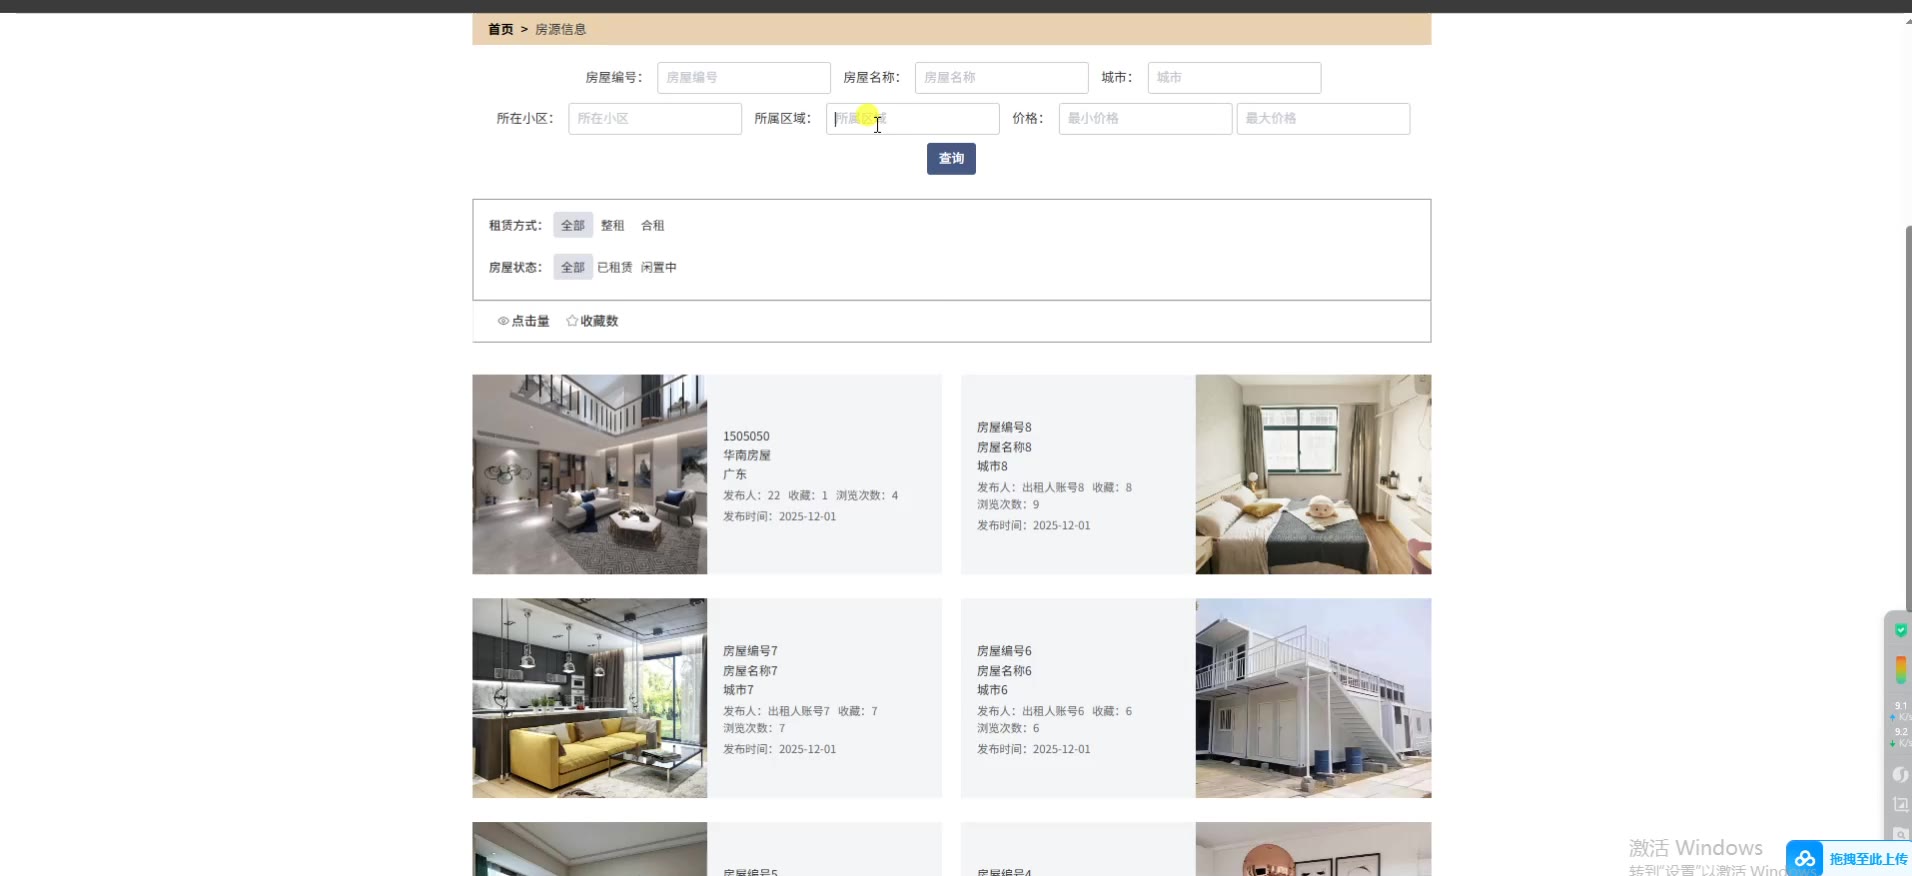Click 发布人：22 in 华南房屋 listing
1912x876 pixels.
click(x=752, y=496)
